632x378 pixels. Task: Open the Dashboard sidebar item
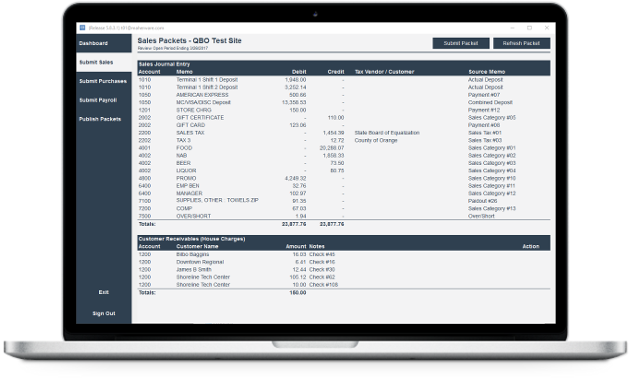point(104,43)
